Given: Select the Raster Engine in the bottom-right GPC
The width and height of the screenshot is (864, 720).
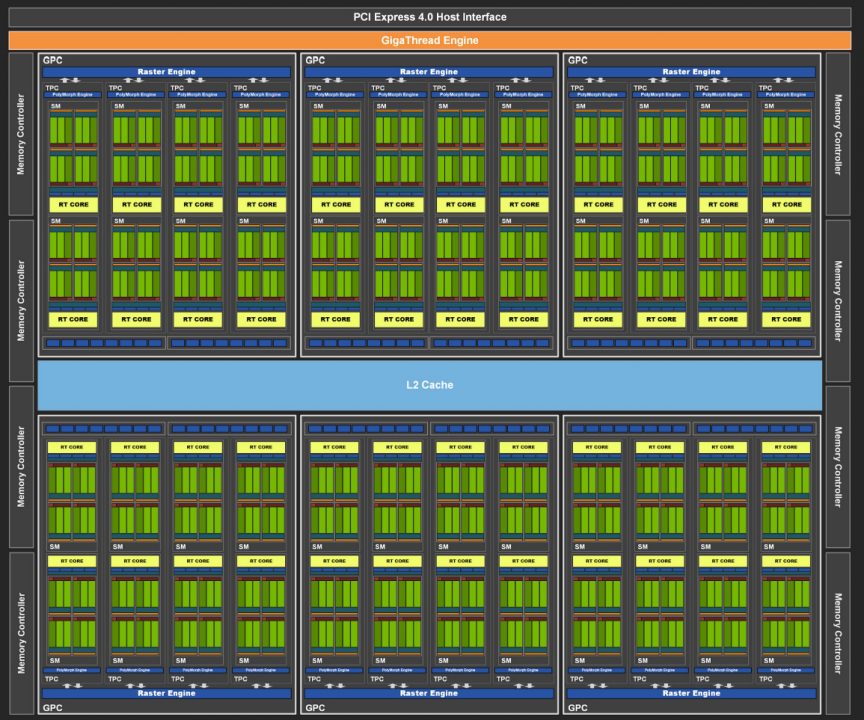Looking at the screenshot, I should point(692,693).
